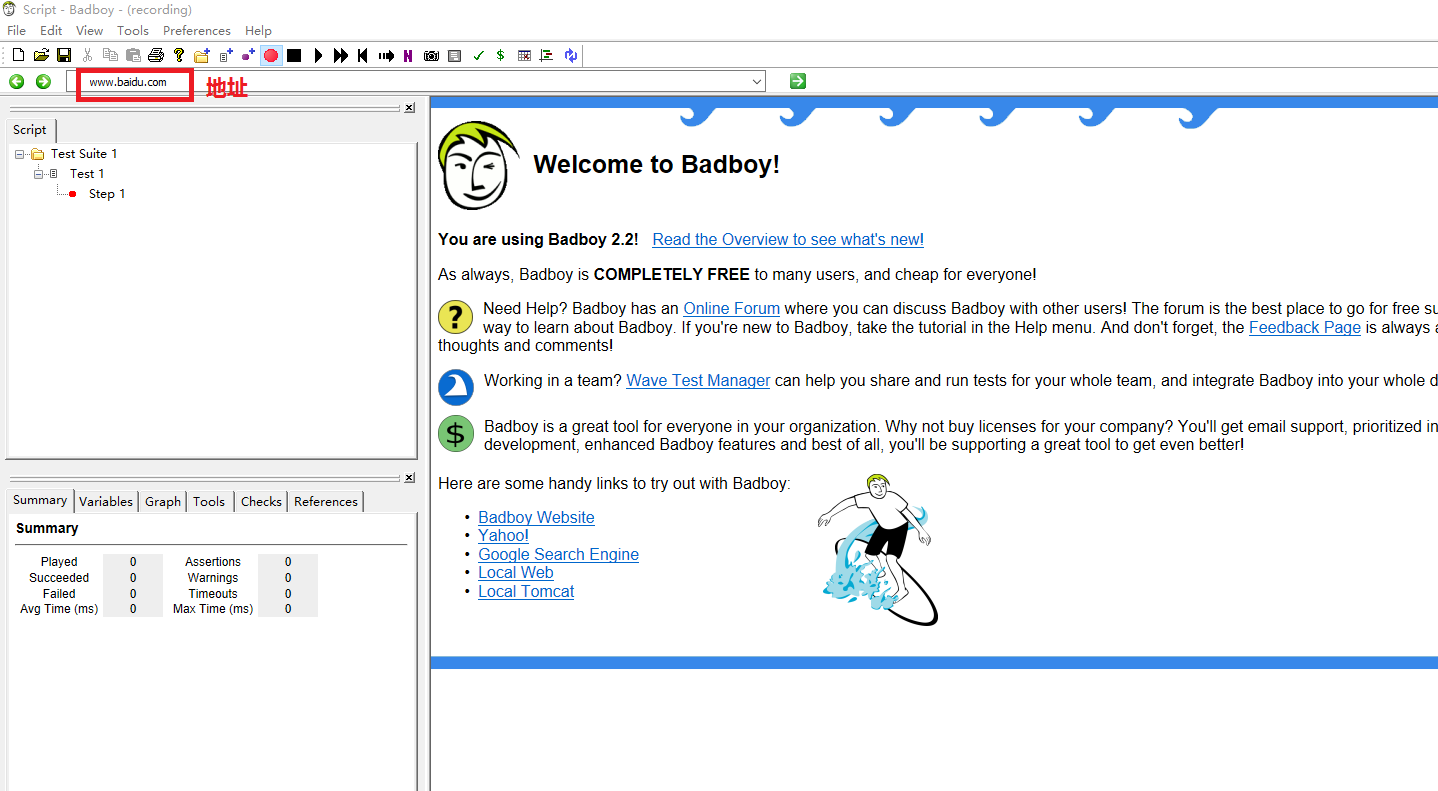Add a new step with the purple dot icon
The height and width of the screenshot is (791, 1438).
[248, 55]
